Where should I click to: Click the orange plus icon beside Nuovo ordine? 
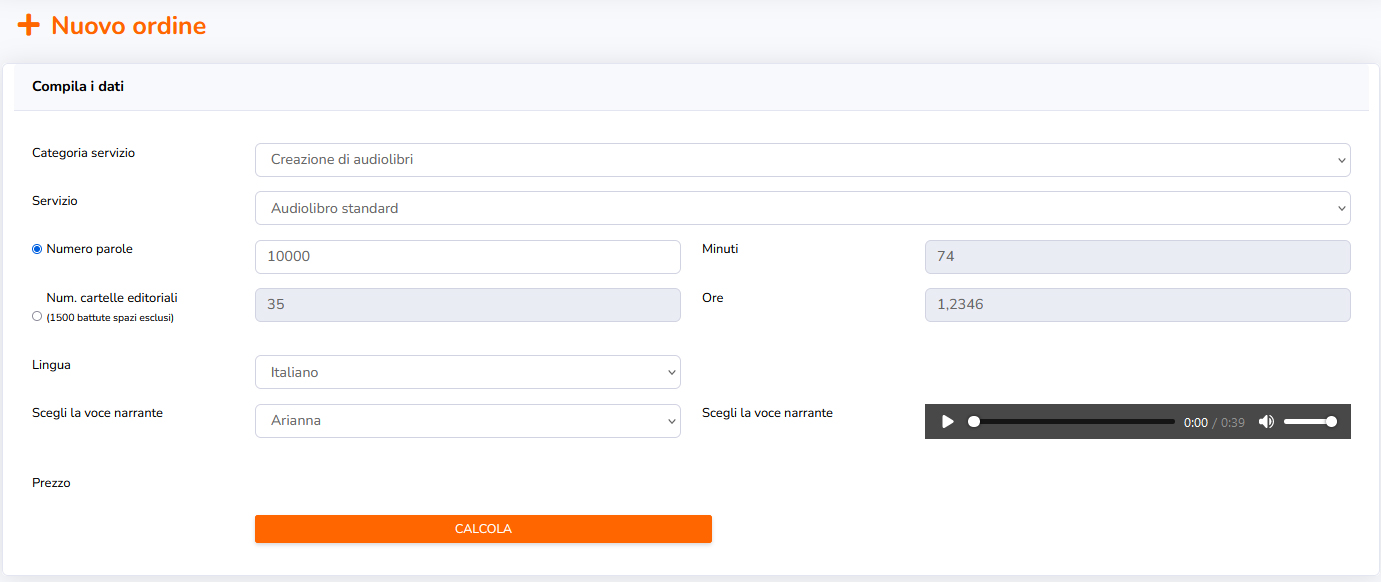pyautogui.click(x=29, y=26)
